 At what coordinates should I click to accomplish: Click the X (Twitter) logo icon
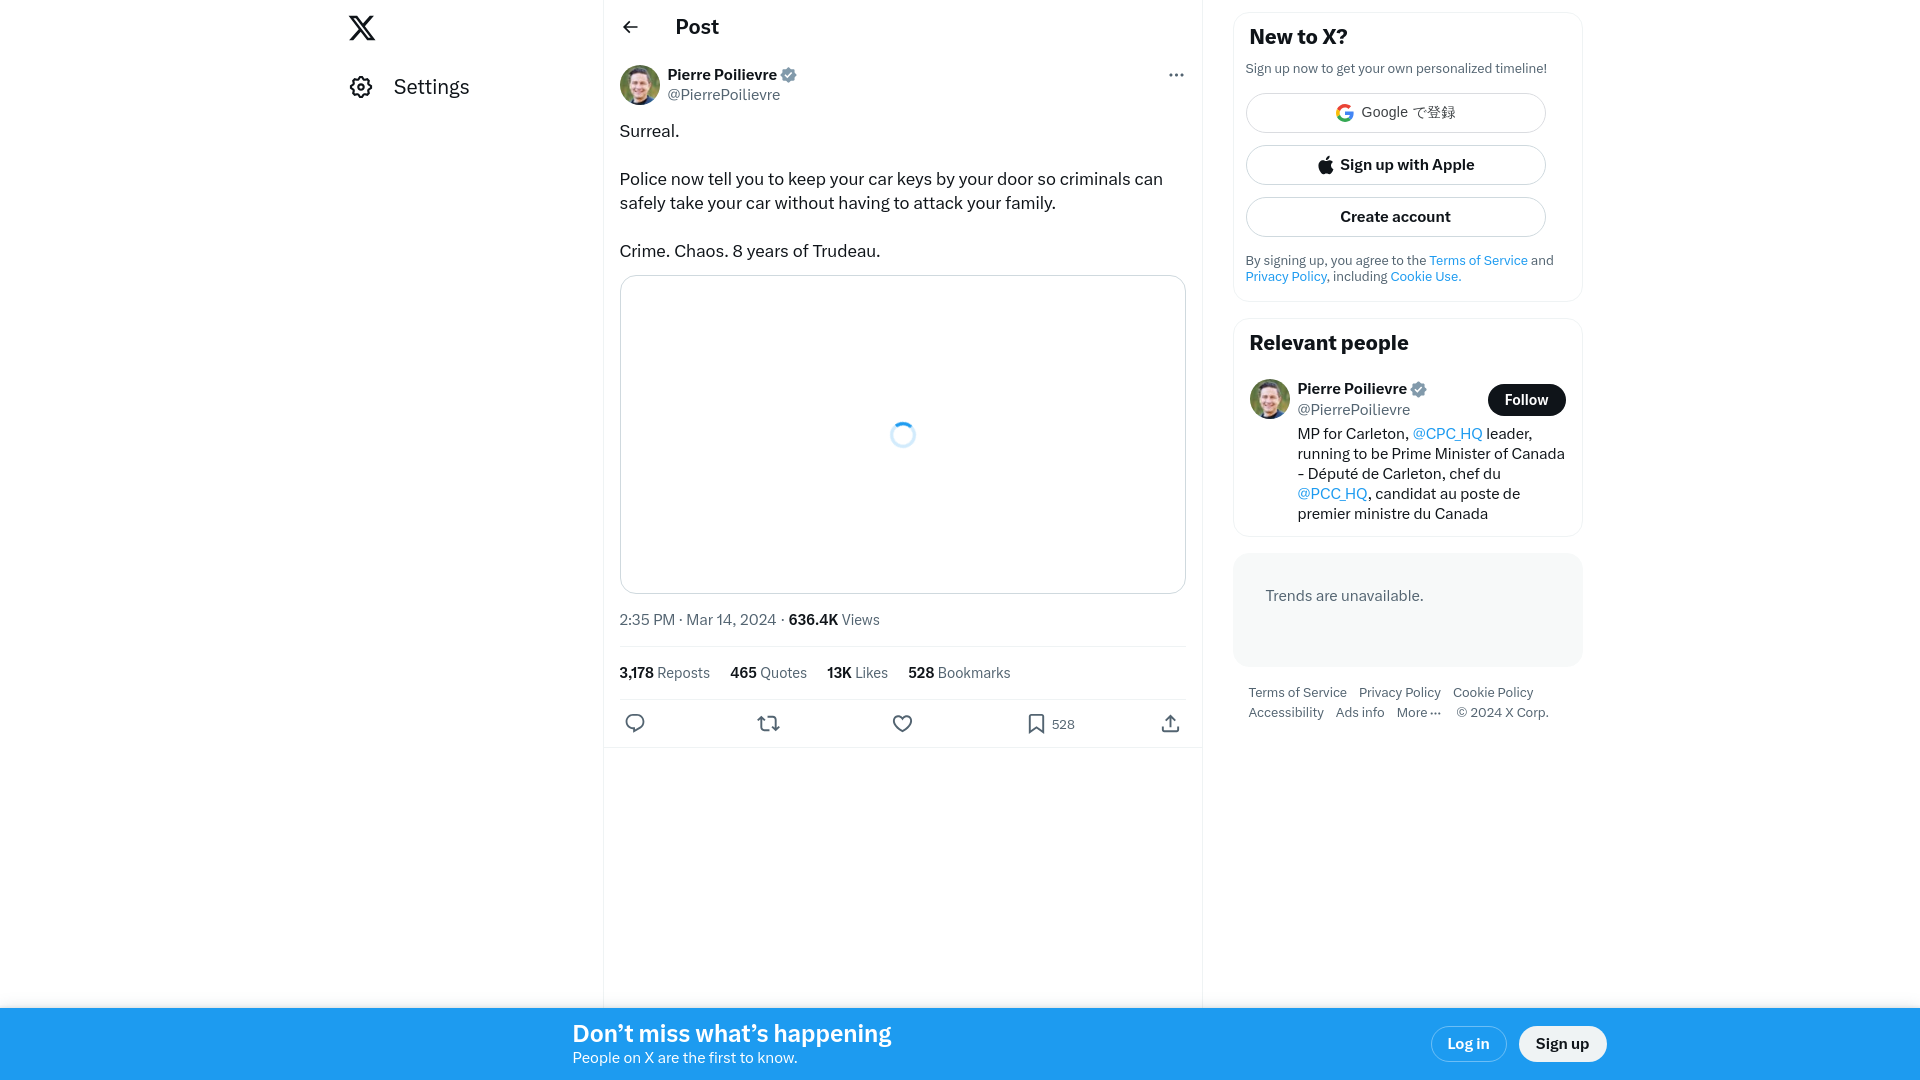click(x=363, y=28)
